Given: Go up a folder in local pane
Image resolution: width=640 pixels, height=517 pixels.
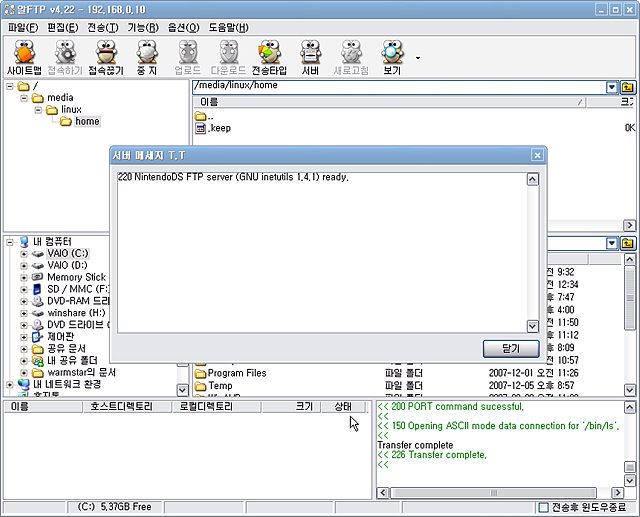Looking at the screenshot, I should click(x=628, y=244).
